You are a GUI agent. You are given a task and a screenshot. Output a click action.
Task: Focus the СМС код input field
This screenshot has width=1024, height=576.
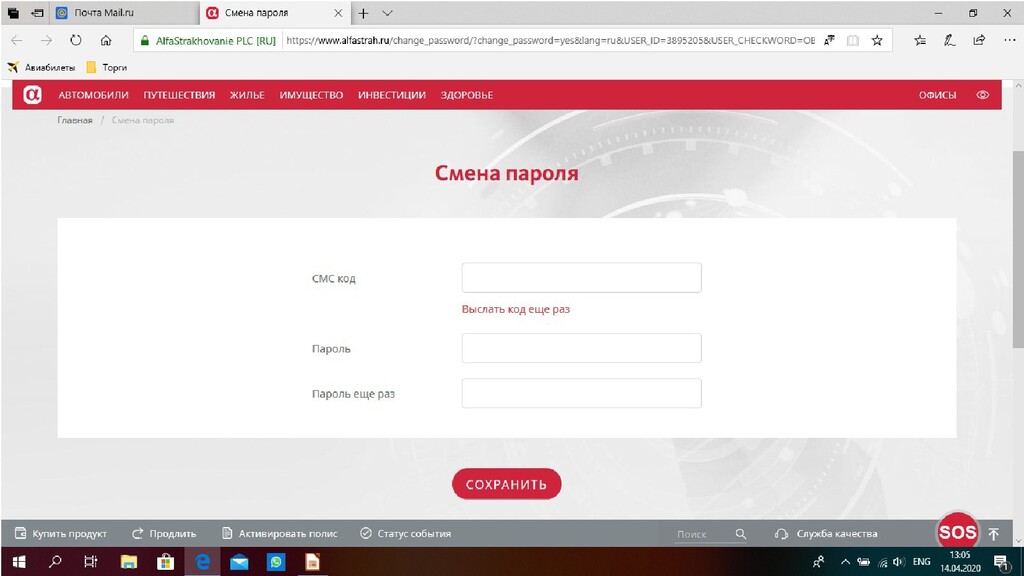(x=581, y=278)
